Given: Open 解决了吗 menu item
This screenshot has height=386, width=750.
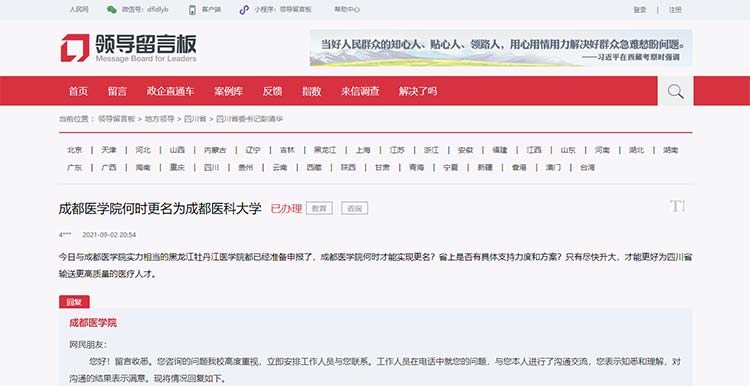Looking at the screenshot, I should tap(418, 91).
